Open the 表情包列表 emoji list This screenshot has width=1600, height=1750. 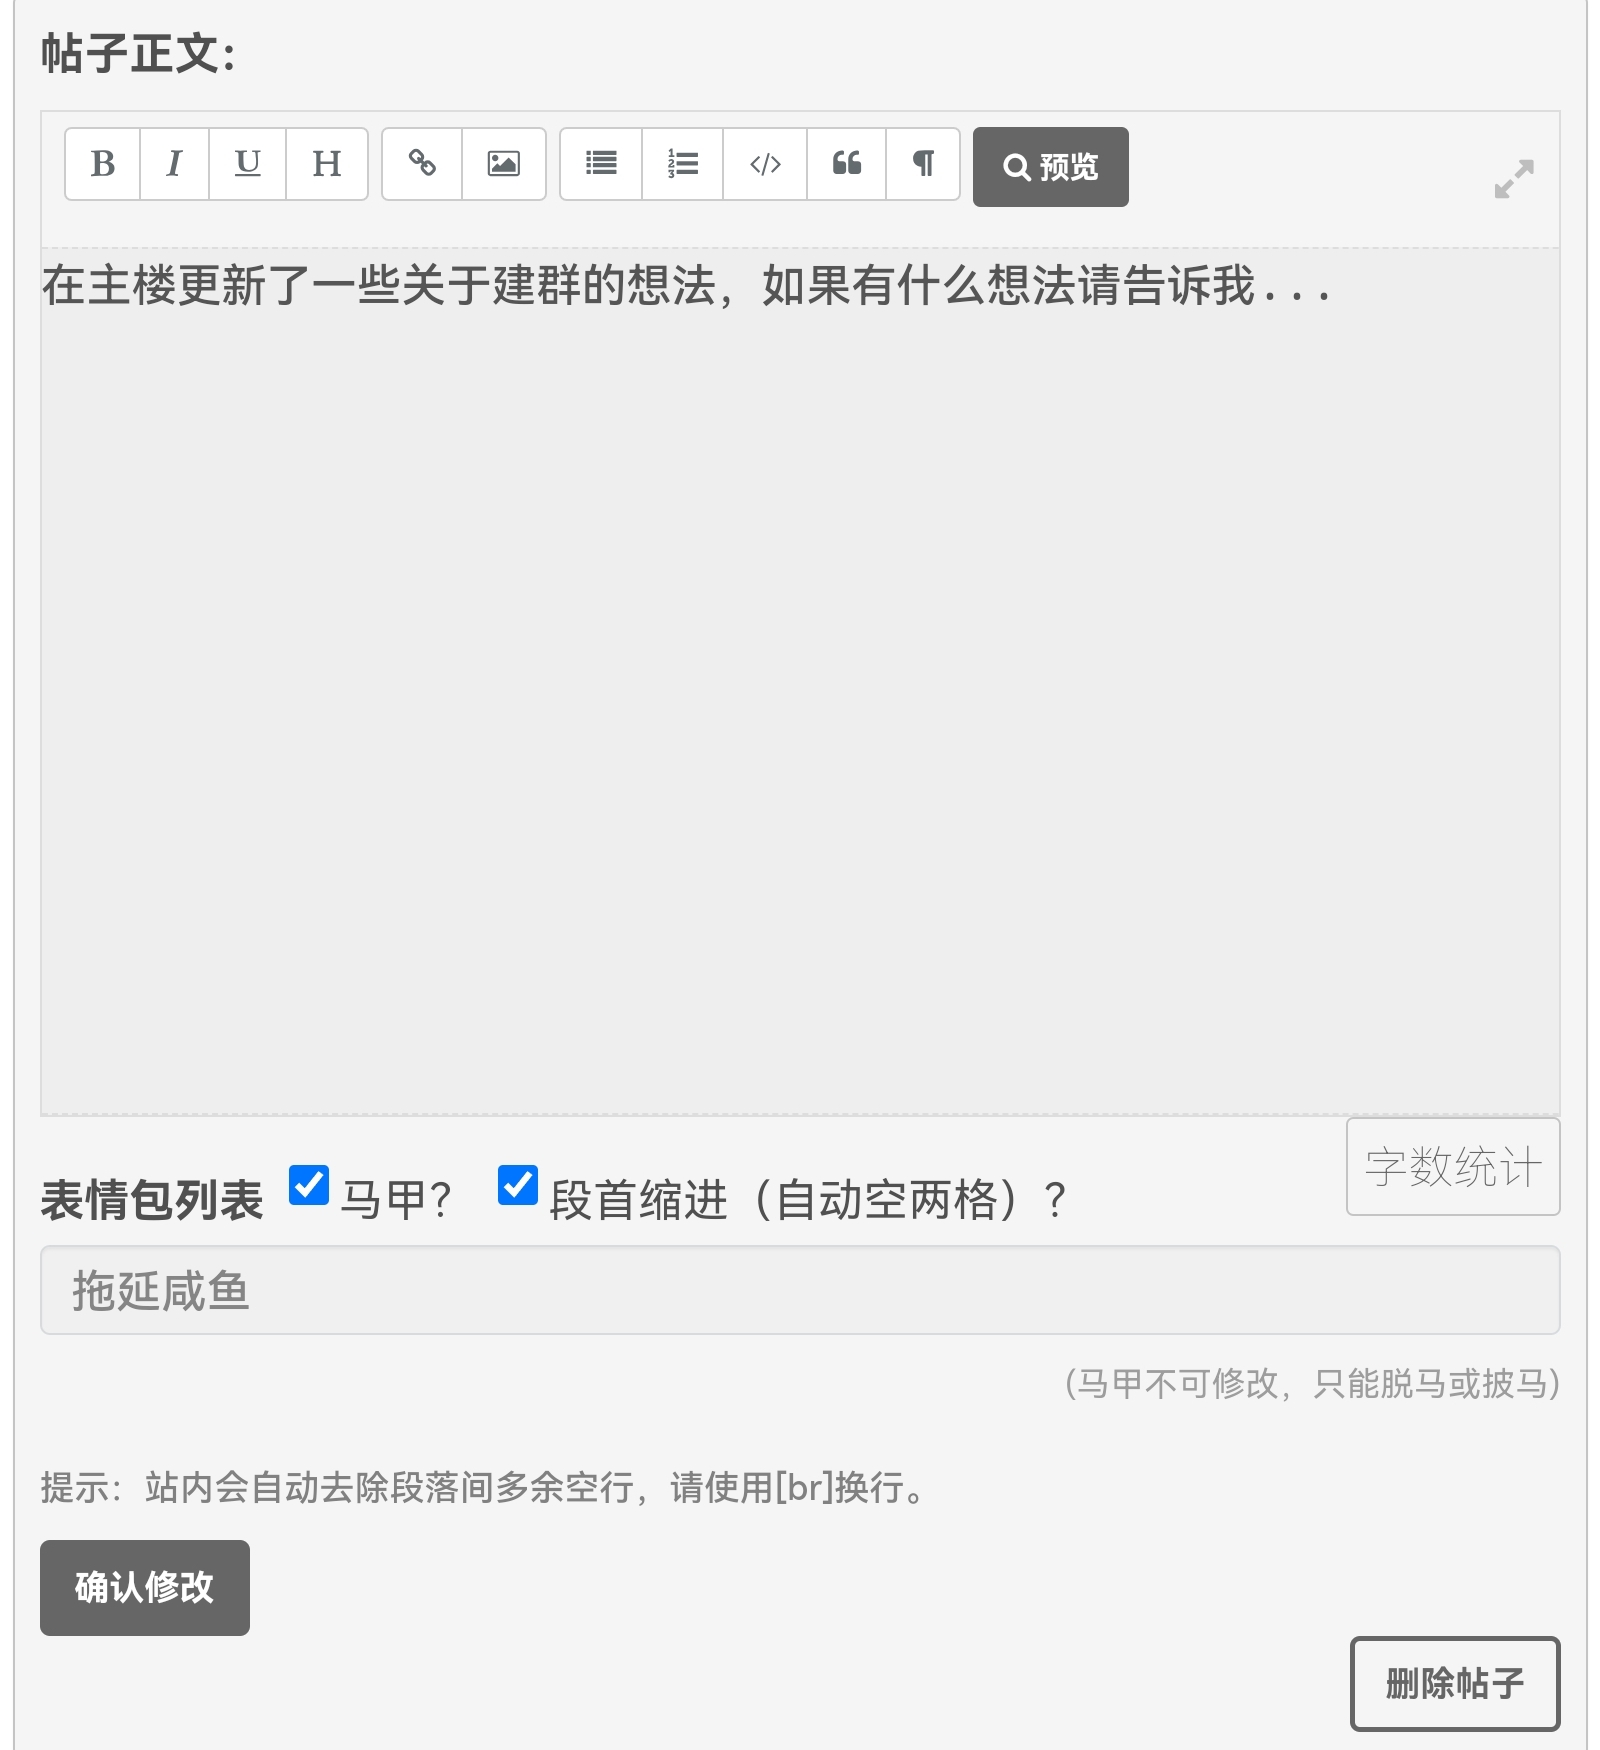152,1200
